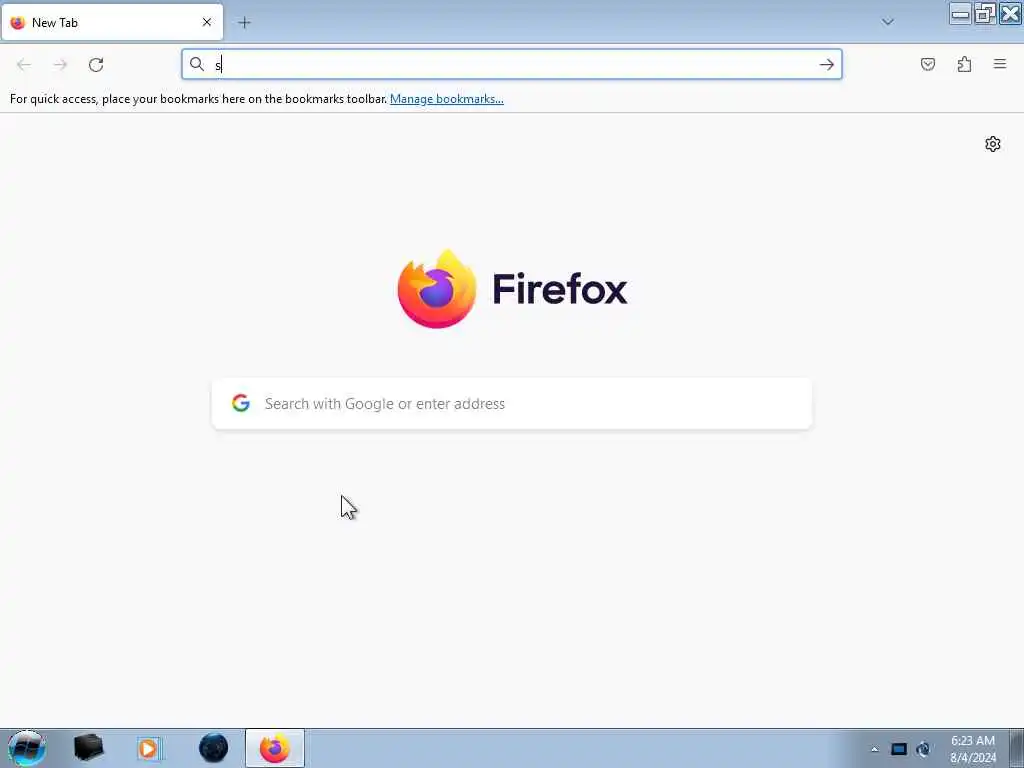Image resolution: width=1024 pixels, height=768 pixels.
Task: Open the volume tray icon
Action: (923, 749)
